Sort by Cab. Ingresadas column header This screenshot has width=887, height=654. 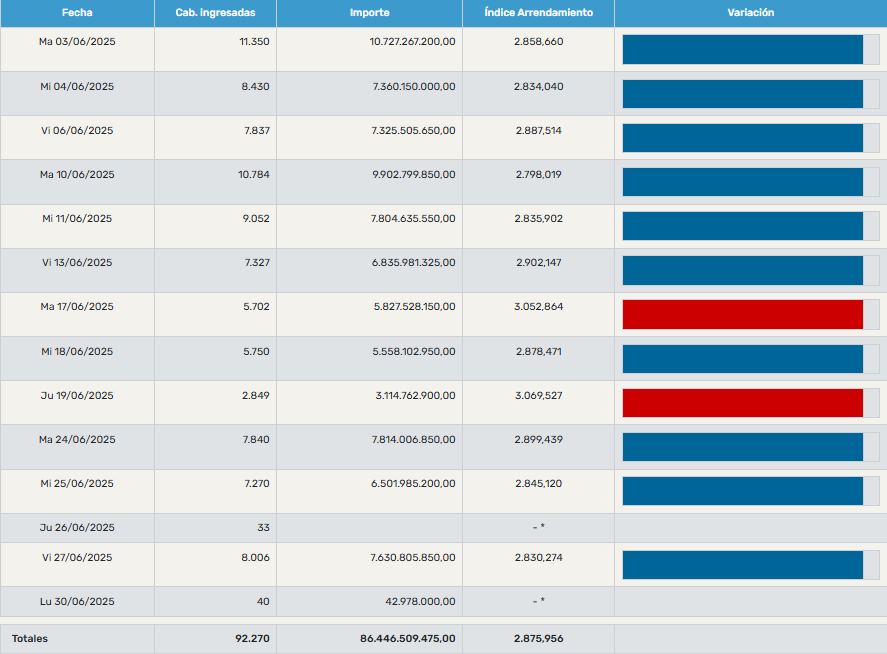tap(215, 13)
